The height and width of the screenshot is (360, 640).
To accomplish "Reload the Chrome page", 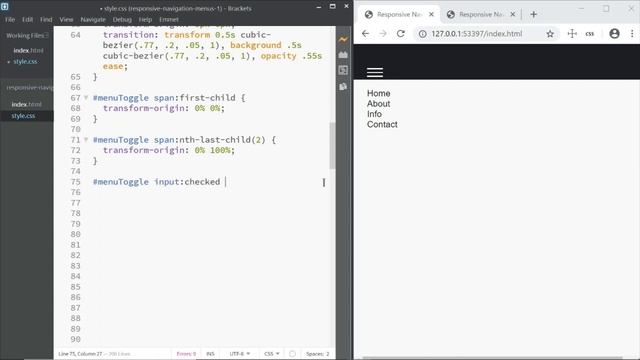I will pos(400,34).
